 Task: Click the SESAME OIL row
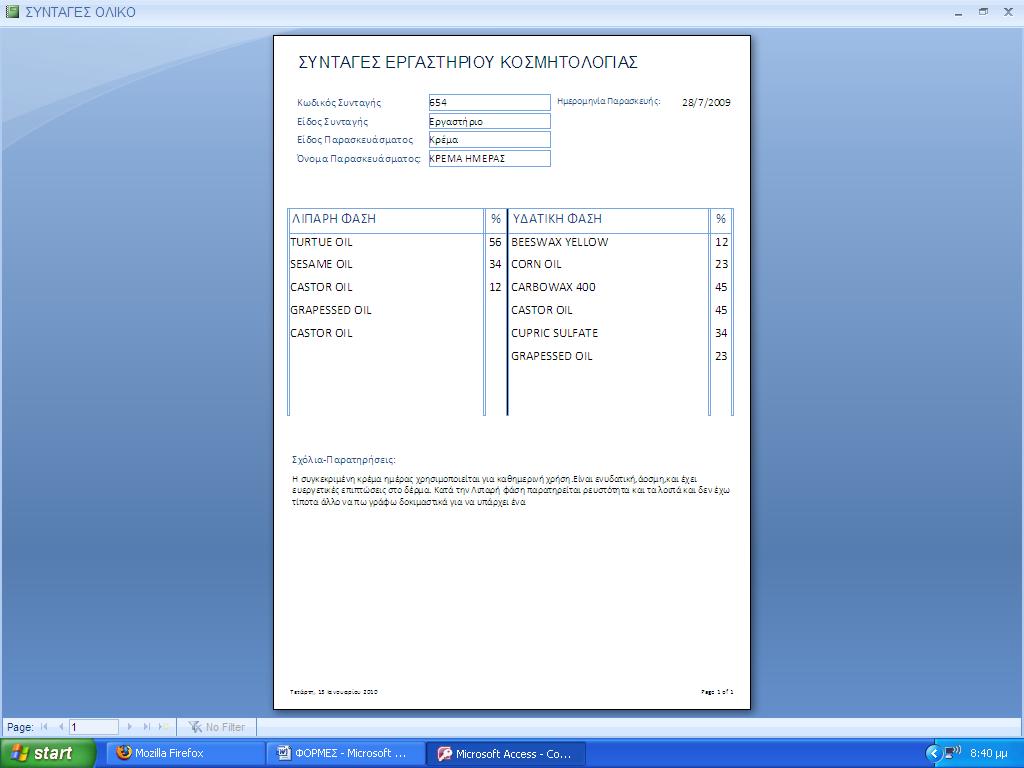pyautogui.click(x=321, y=264)
